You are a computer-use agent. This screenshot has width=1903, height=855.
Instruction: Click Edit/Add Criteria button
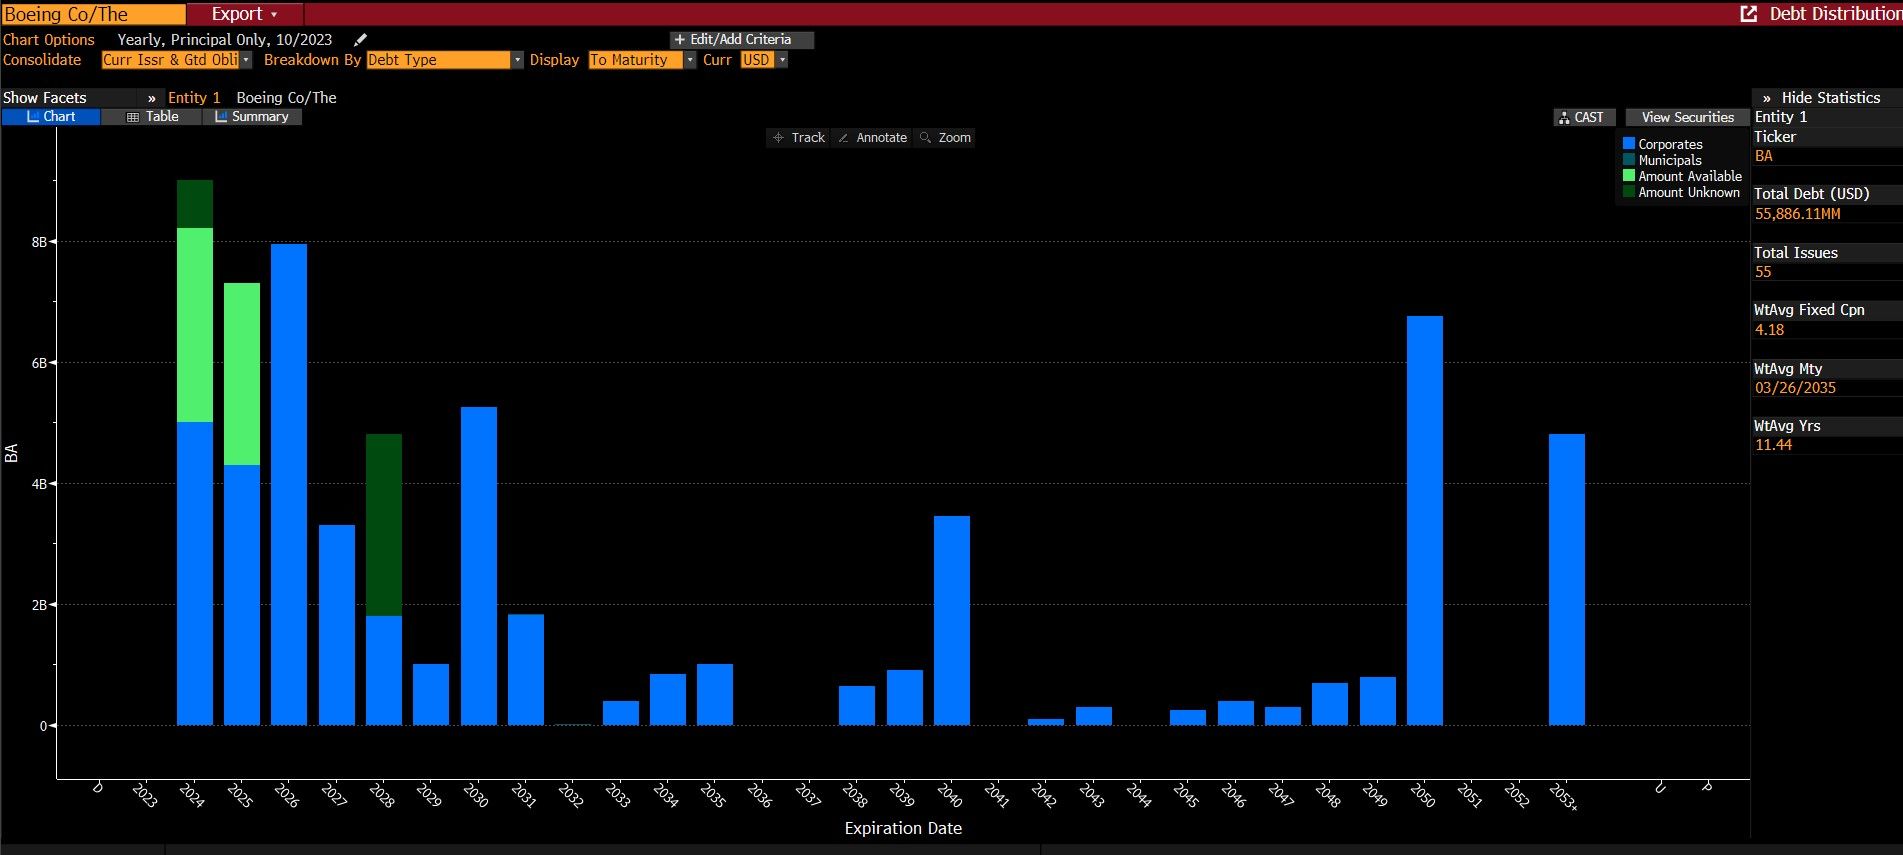(742, 40)
